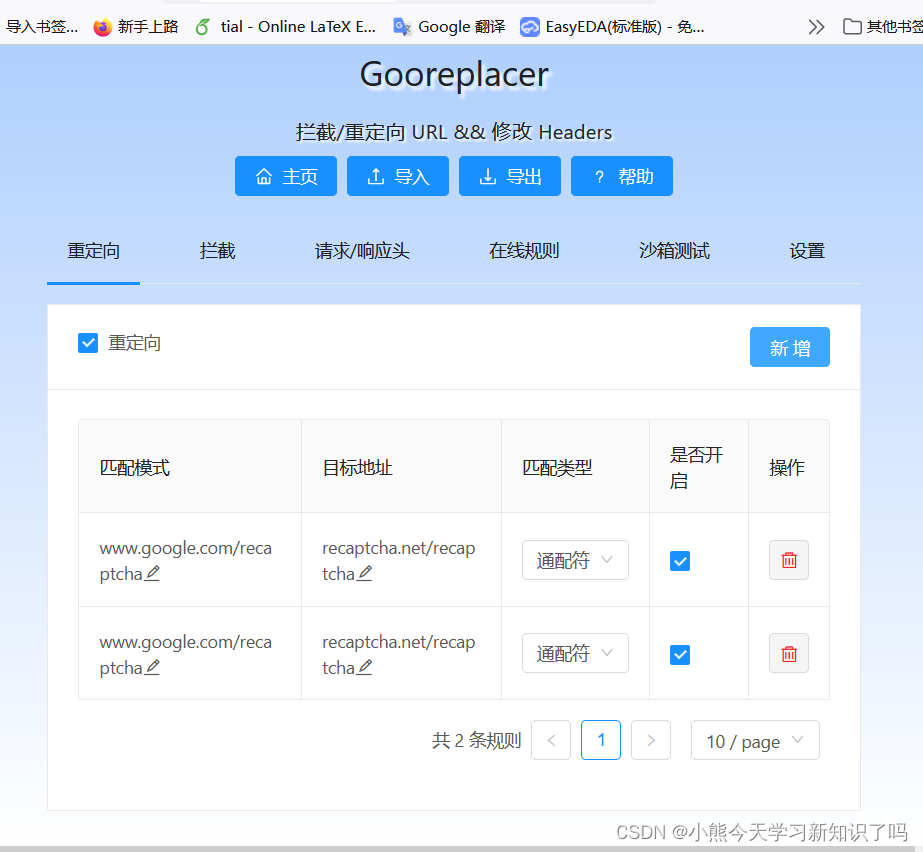Click the Gooreplacer title
The image size is (923, 852).
[x=454, y=75]
